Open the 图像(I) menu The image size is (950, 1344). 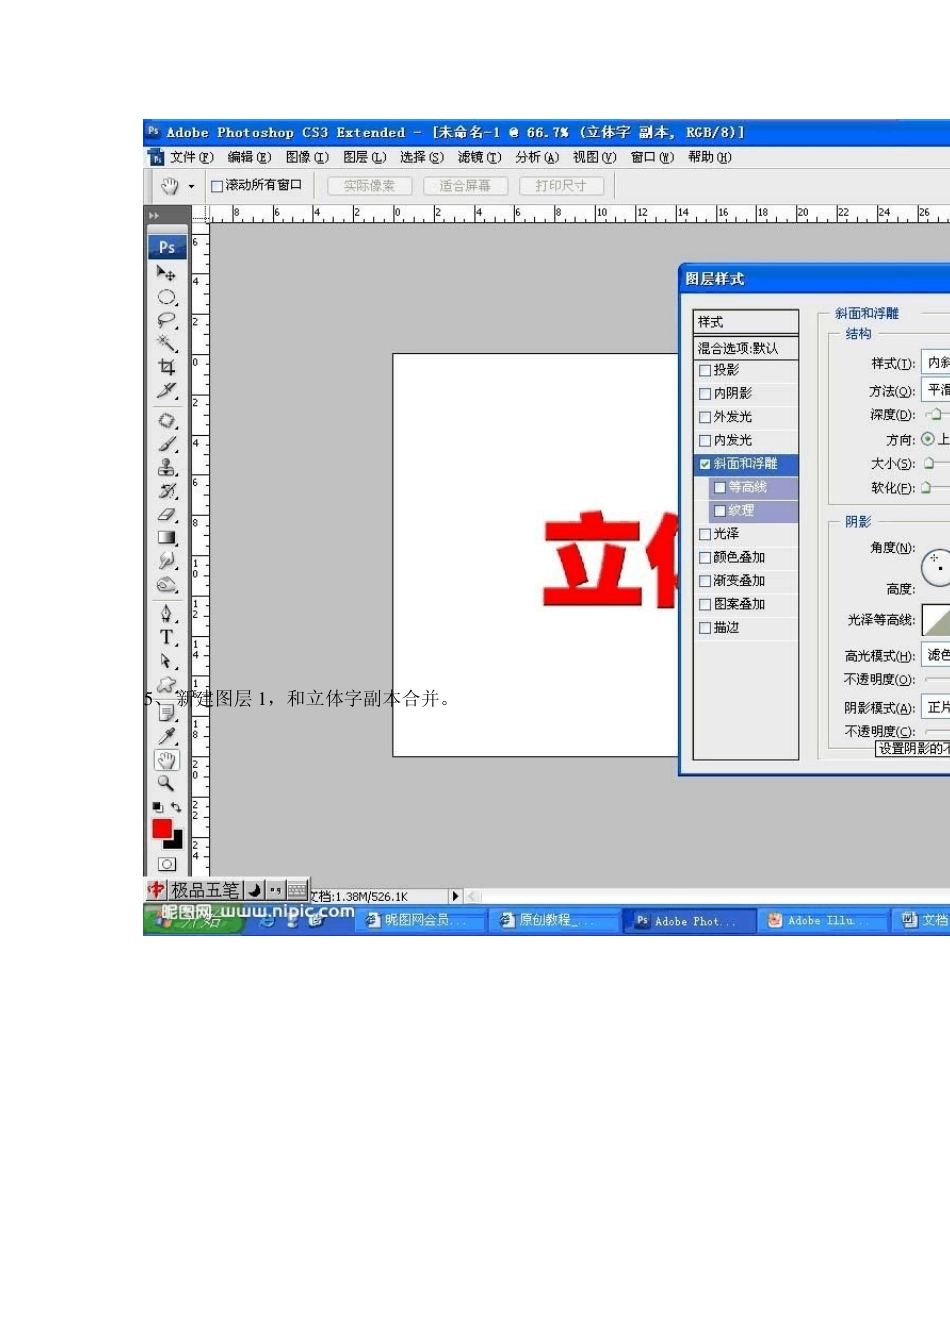307,157
